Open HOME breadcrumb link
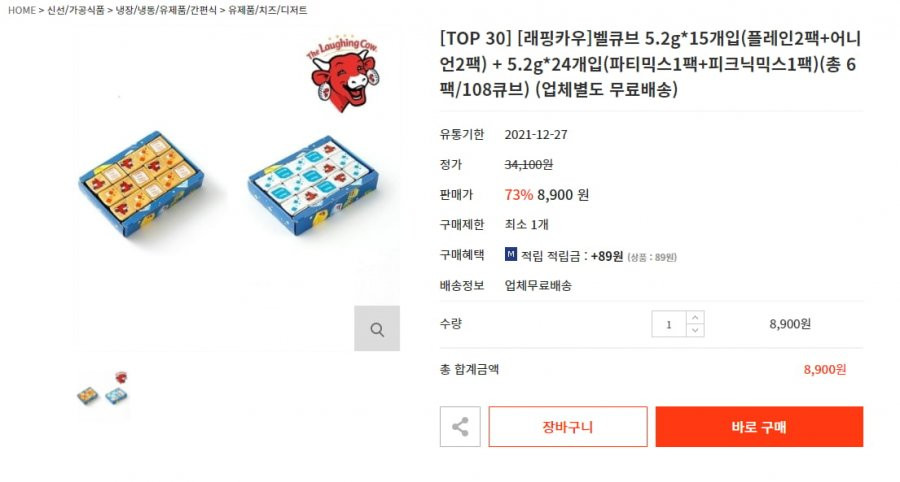Screen dimensions: 900x482 (22, 10)
